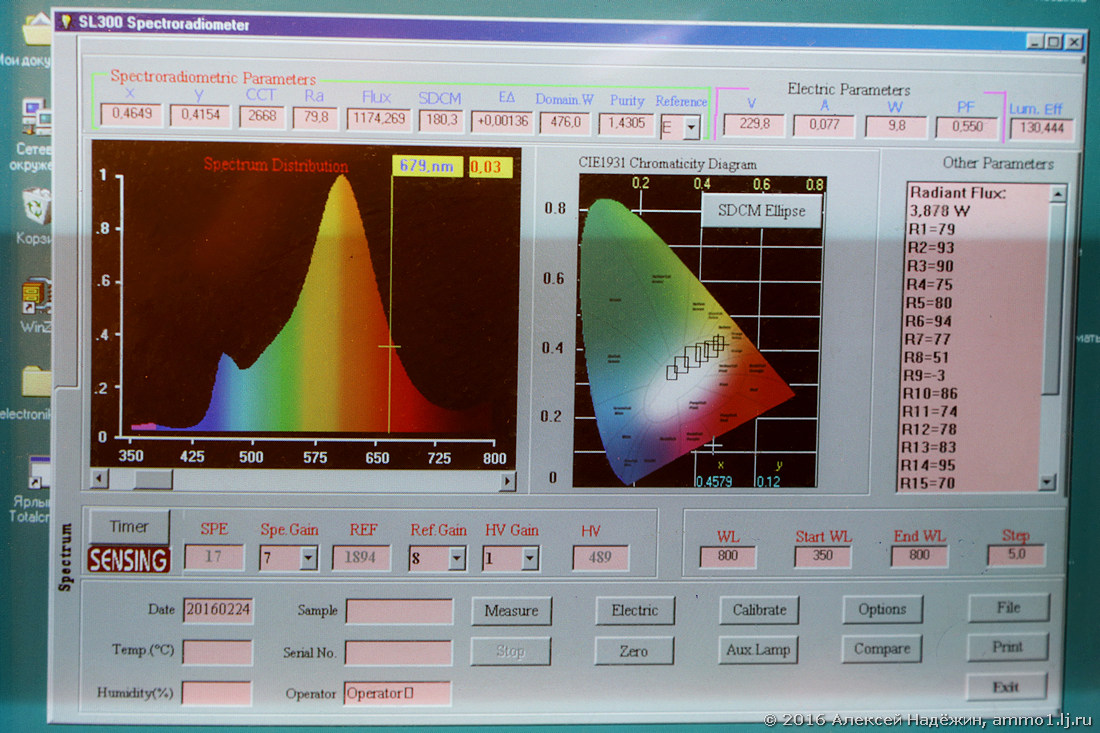
Task: Click the R9=-3 entry
Action: click(924, 375)
